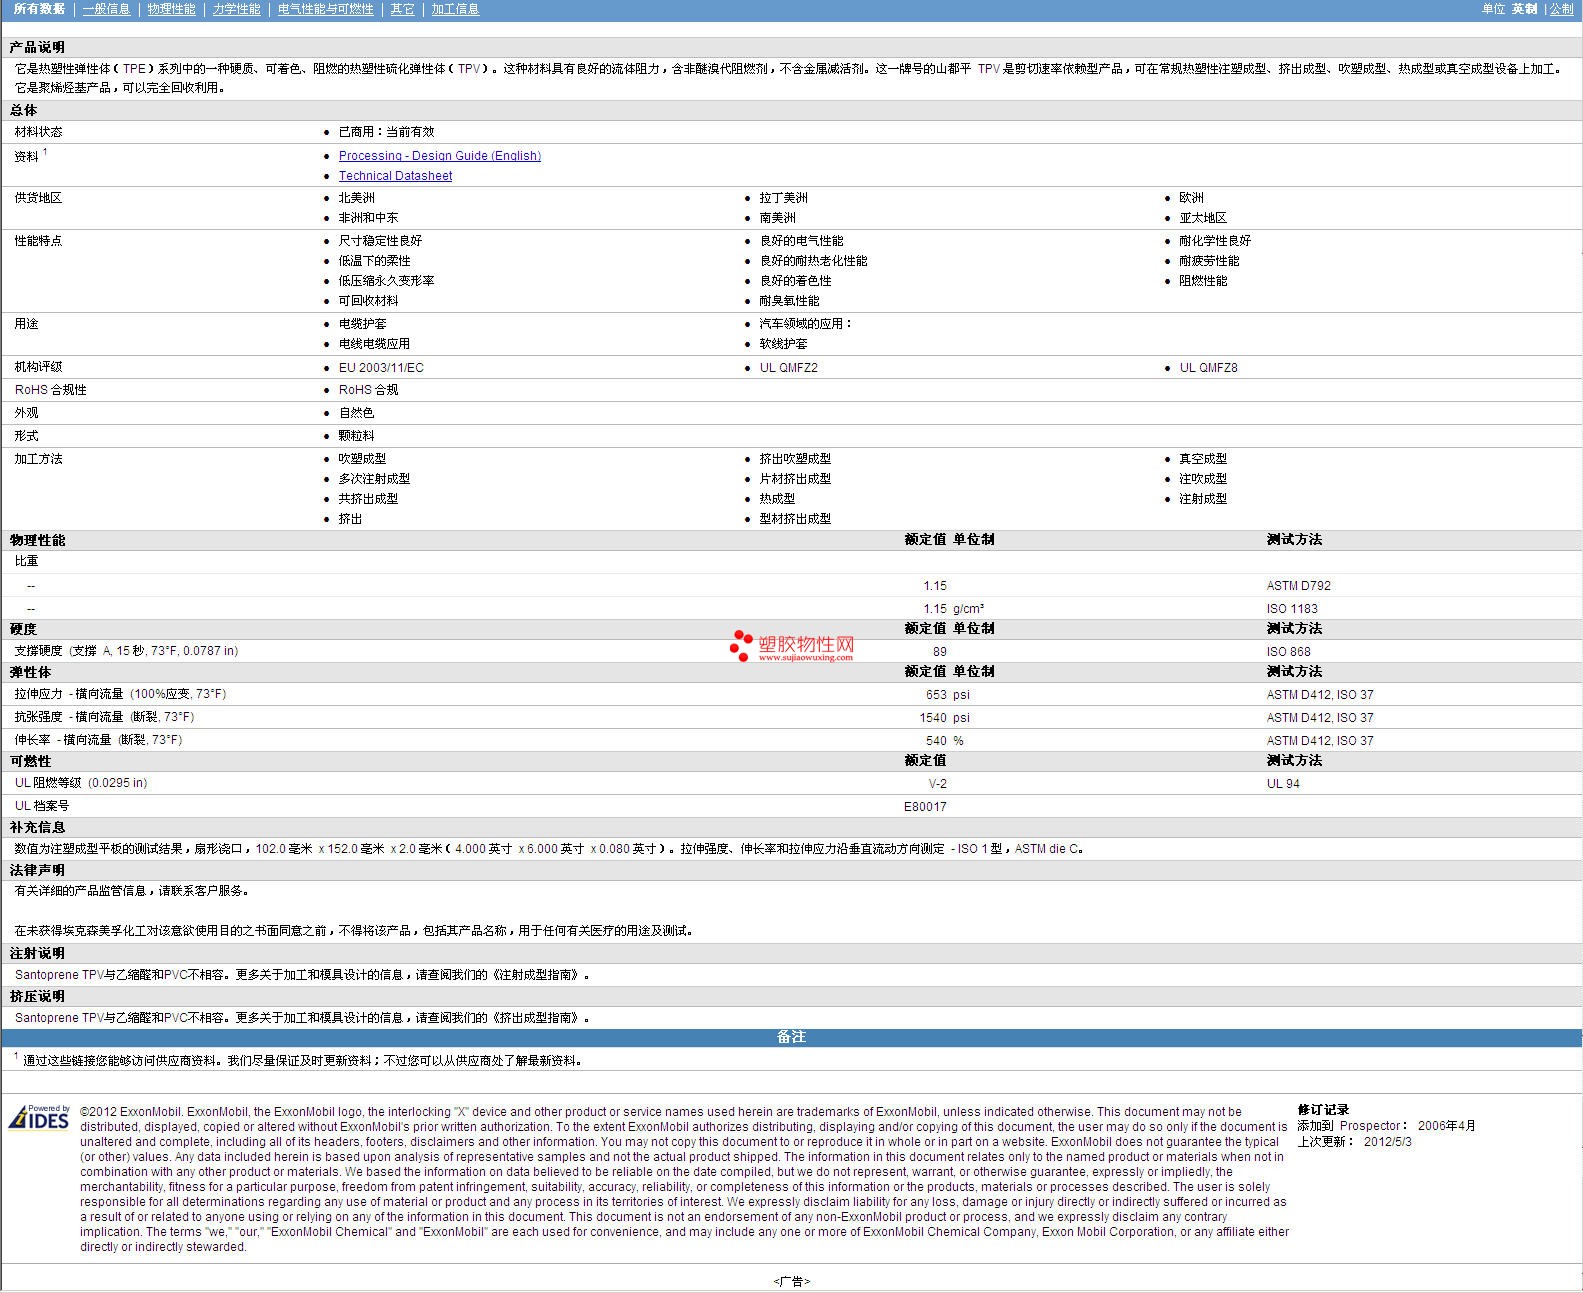Click the ISO 1183 test method
Image resolution: width=1583 pixels, height=1293 pixels.
point(1292,608)
